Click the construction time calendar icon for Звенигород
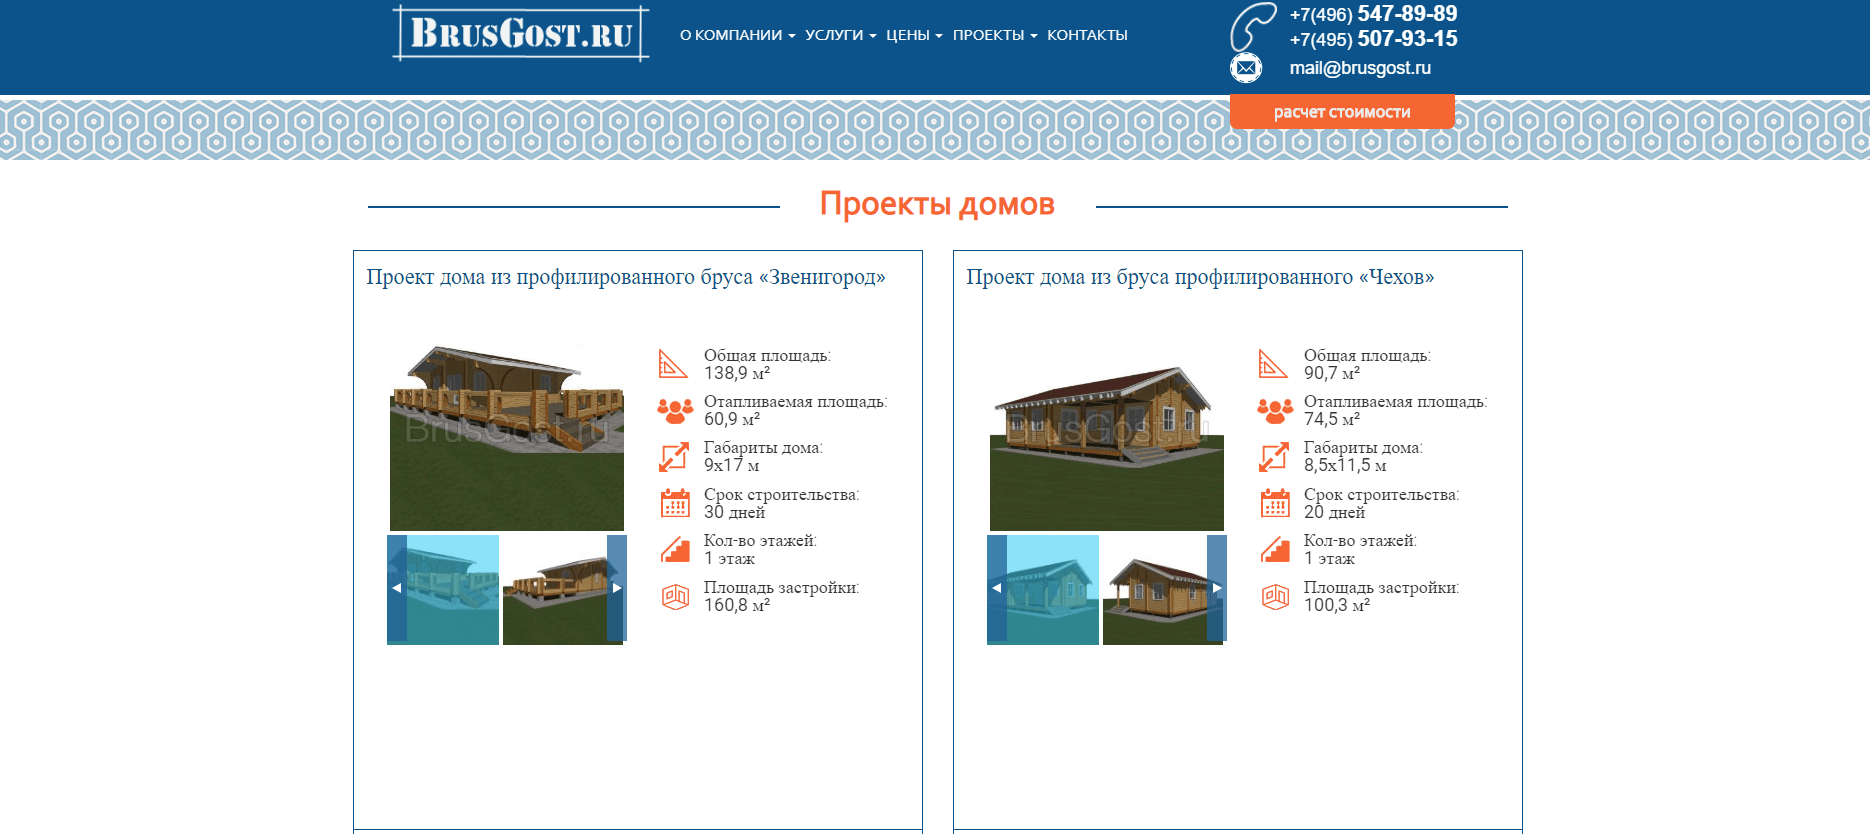1870x834 pixels. [675, 503]
